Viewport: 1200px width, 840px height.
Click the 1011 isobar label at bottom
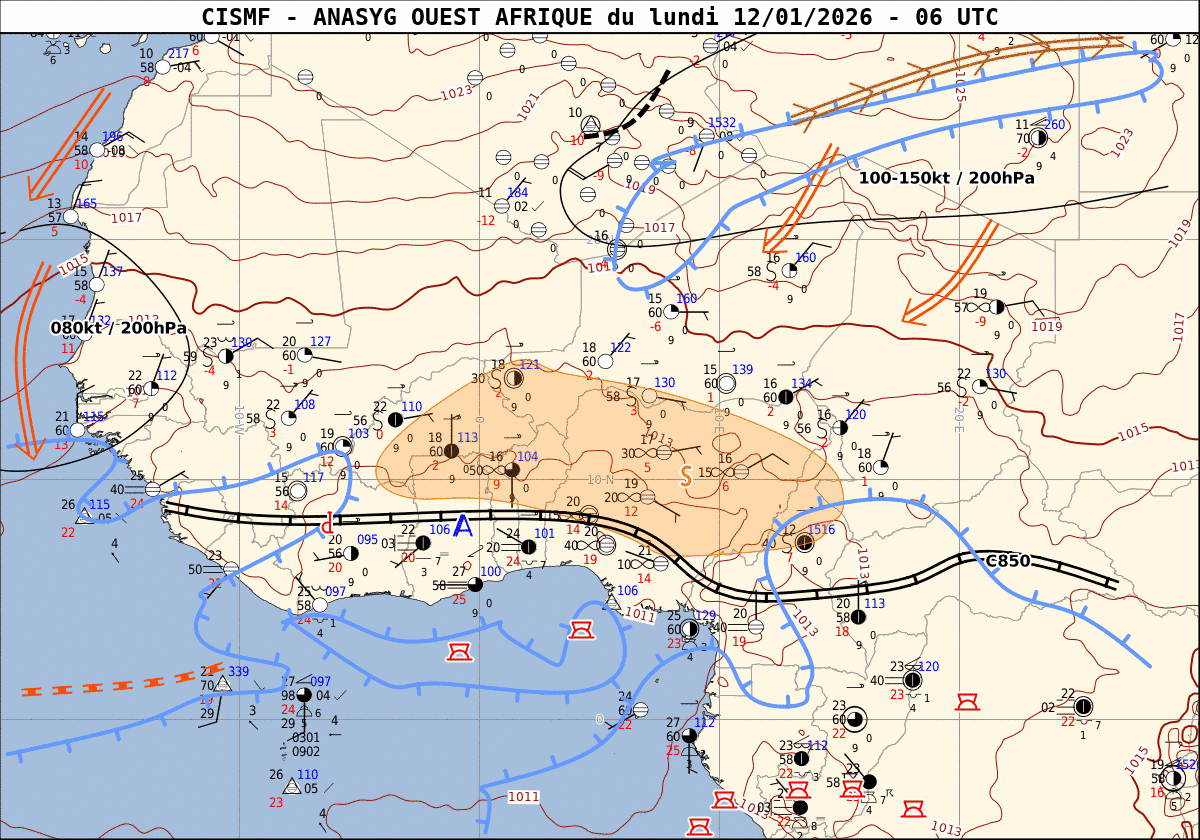[523, 797]
